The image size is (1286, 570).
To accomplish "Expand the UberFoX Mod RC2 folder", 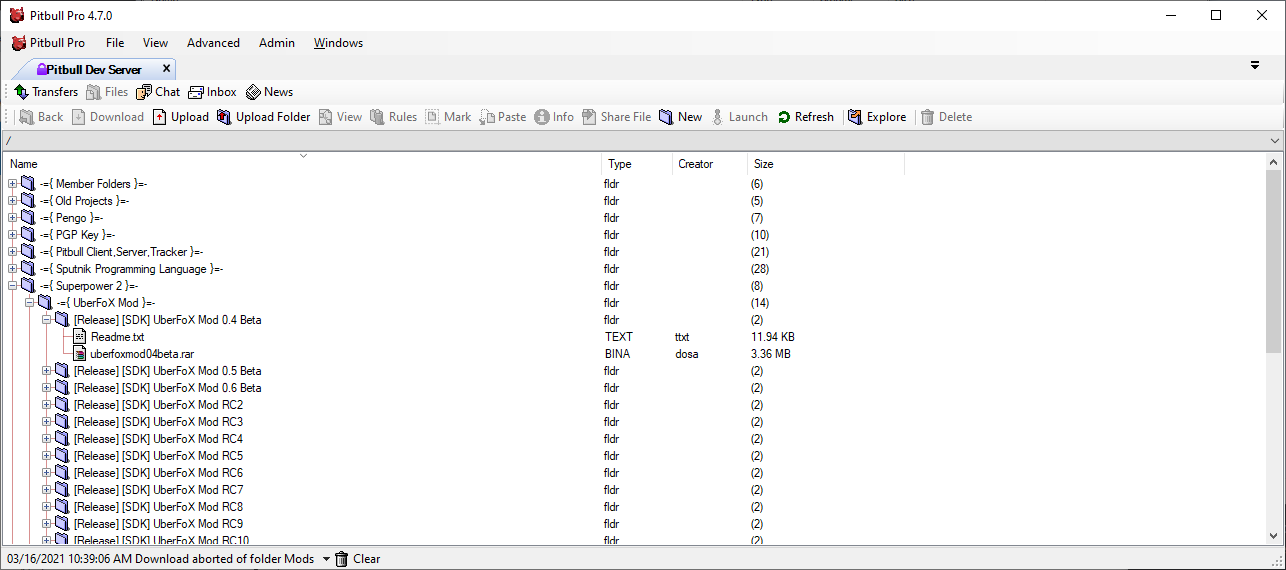I will coord(47,405).
